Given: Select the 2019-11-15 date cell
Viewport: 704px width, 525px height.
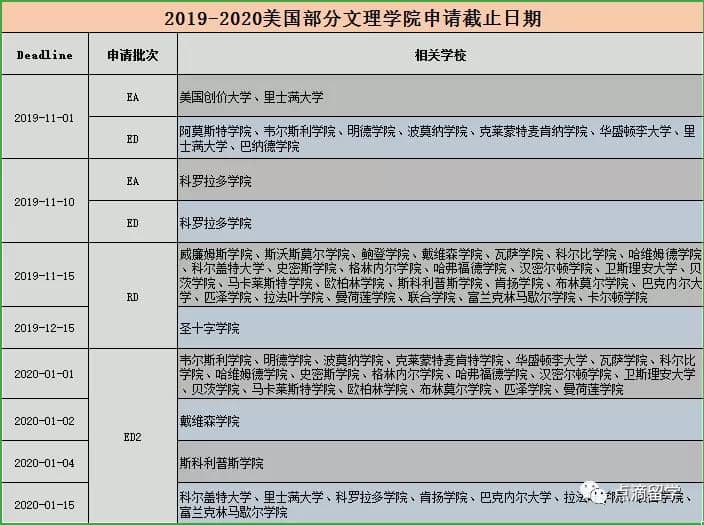Looking at the screenshot, I should [44, 275].
